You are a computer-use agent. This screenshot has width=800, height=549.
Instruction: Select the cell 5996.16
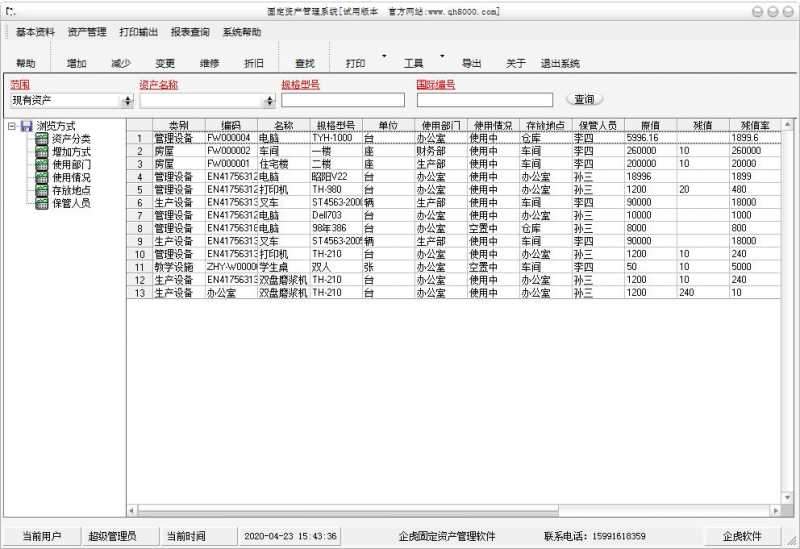tap(651, 138)
